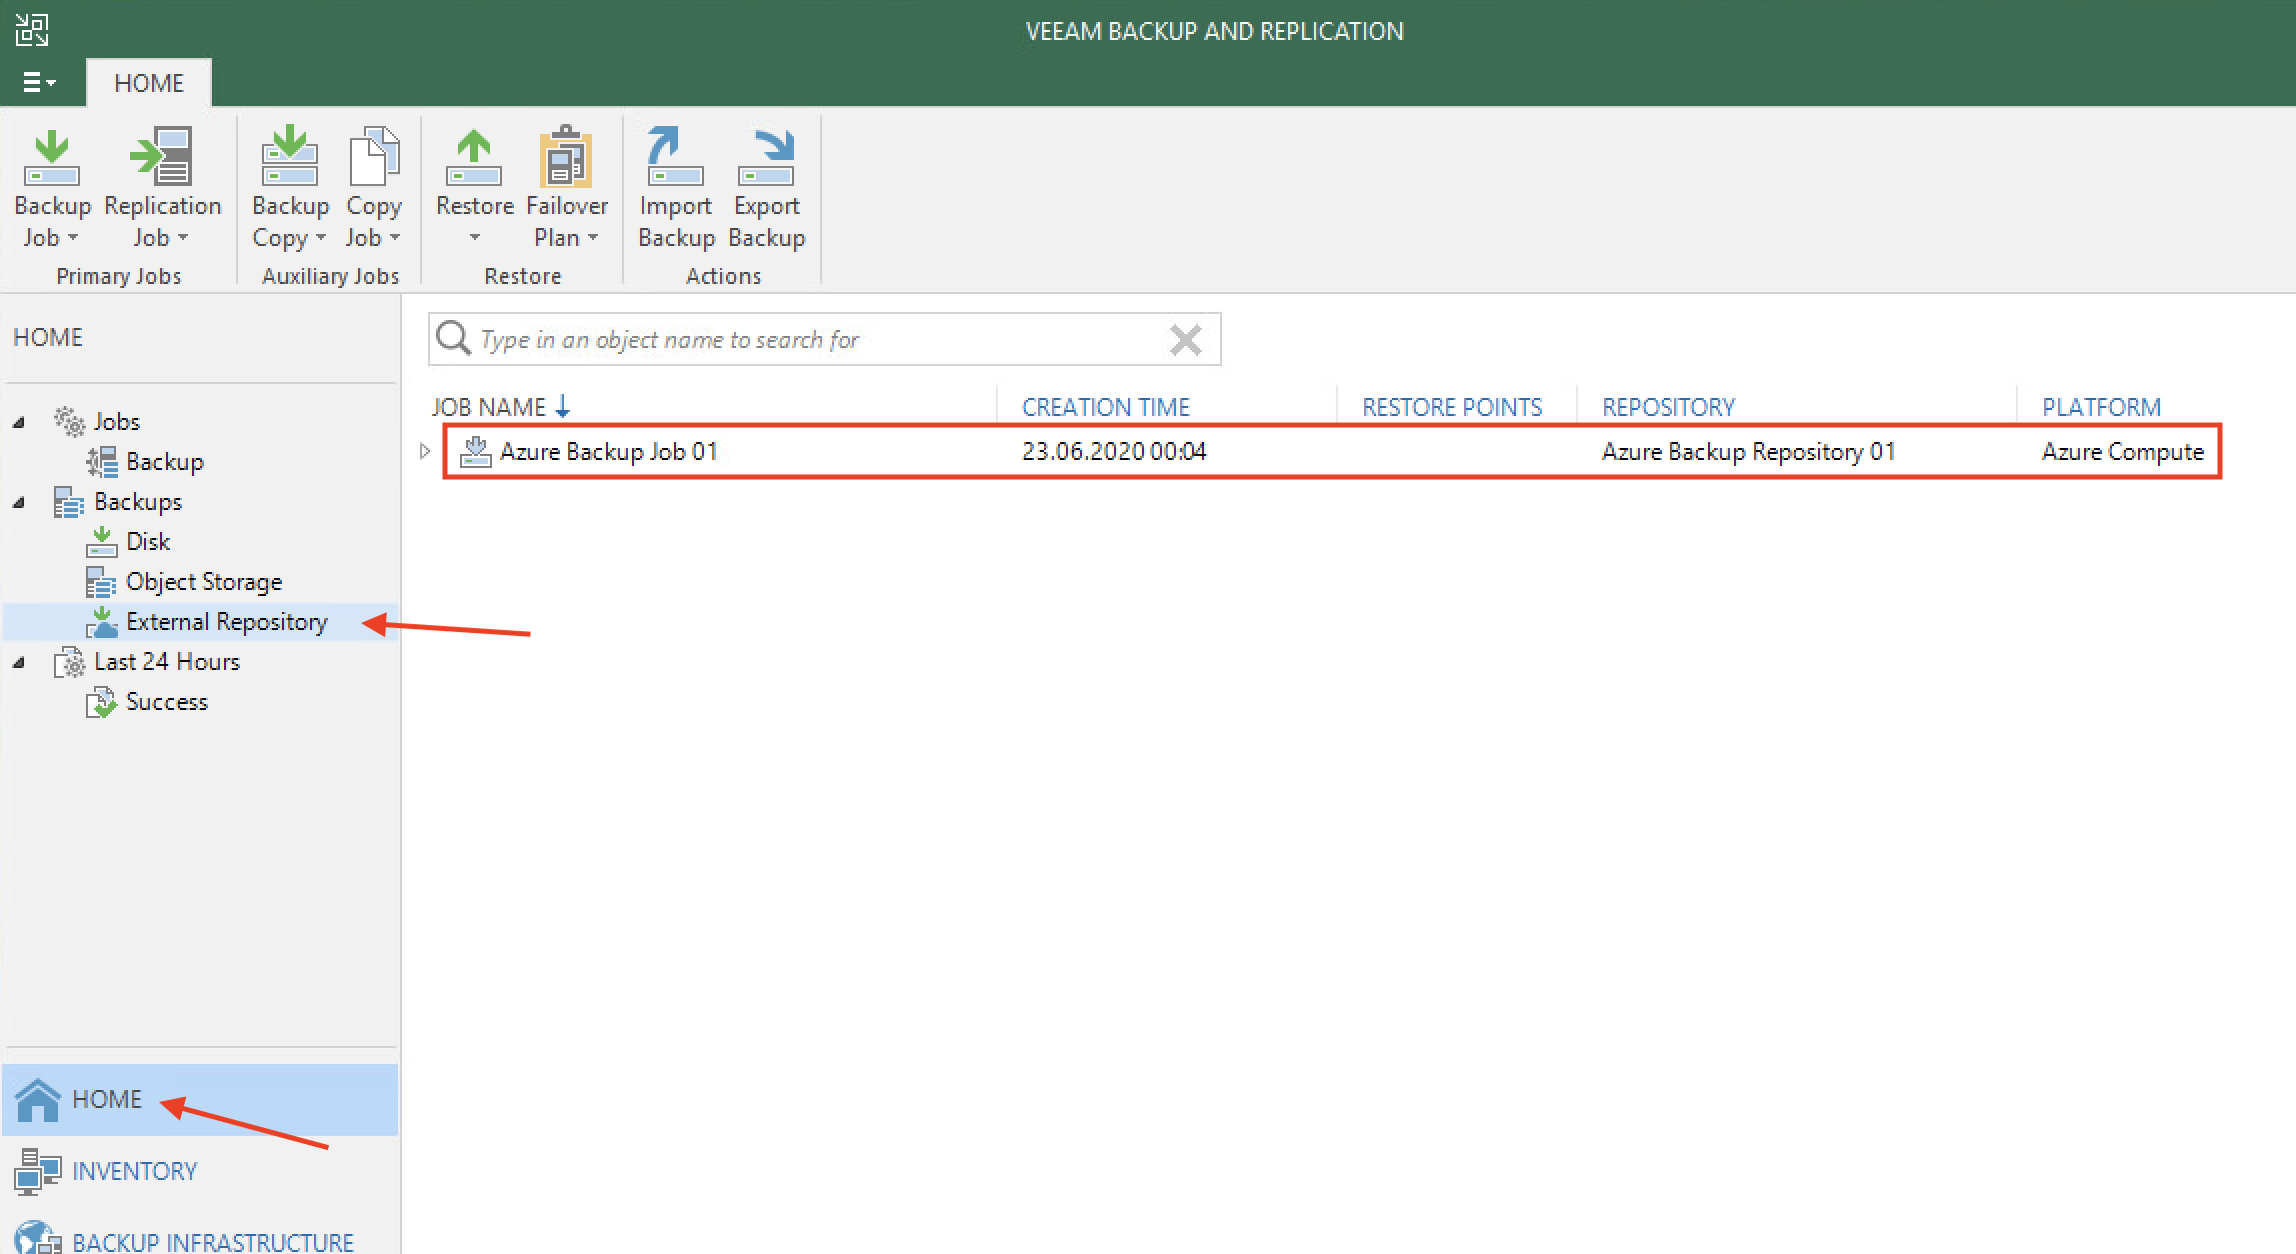Select External Repository tree item

tap(227, 622)
